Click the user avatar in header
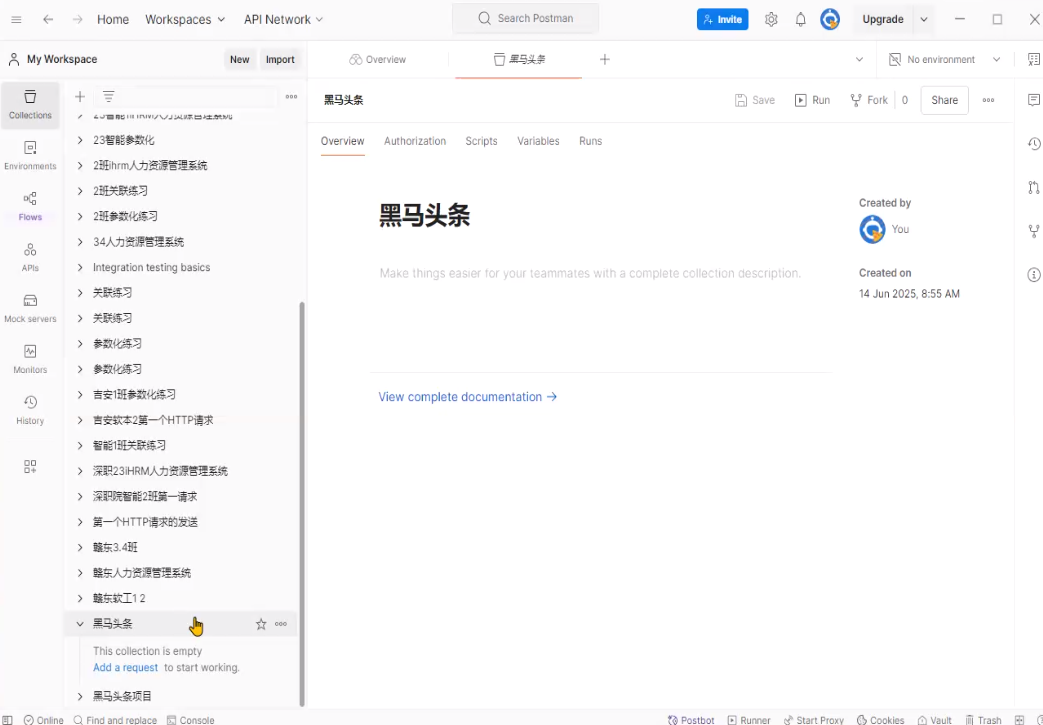Screen dimensions: 1043x725 829,19
